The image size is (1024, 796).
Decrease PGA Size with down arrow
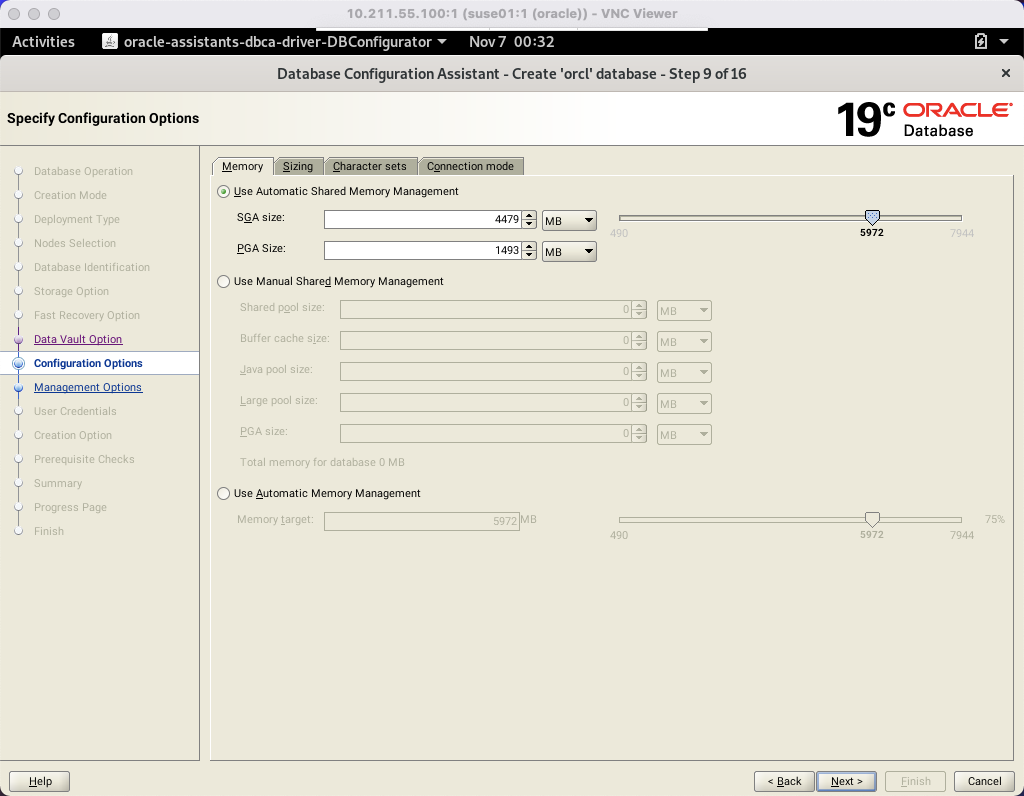[x=529, y=255]
